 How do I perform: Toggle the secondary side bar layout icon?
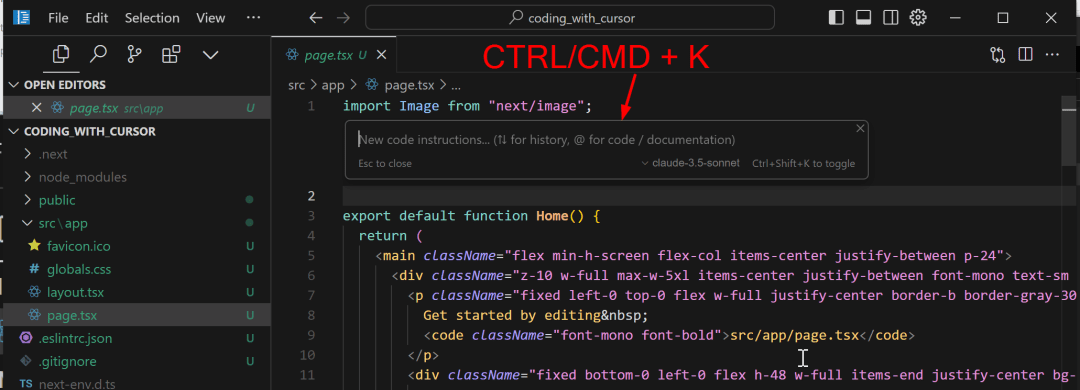[891, 18]
